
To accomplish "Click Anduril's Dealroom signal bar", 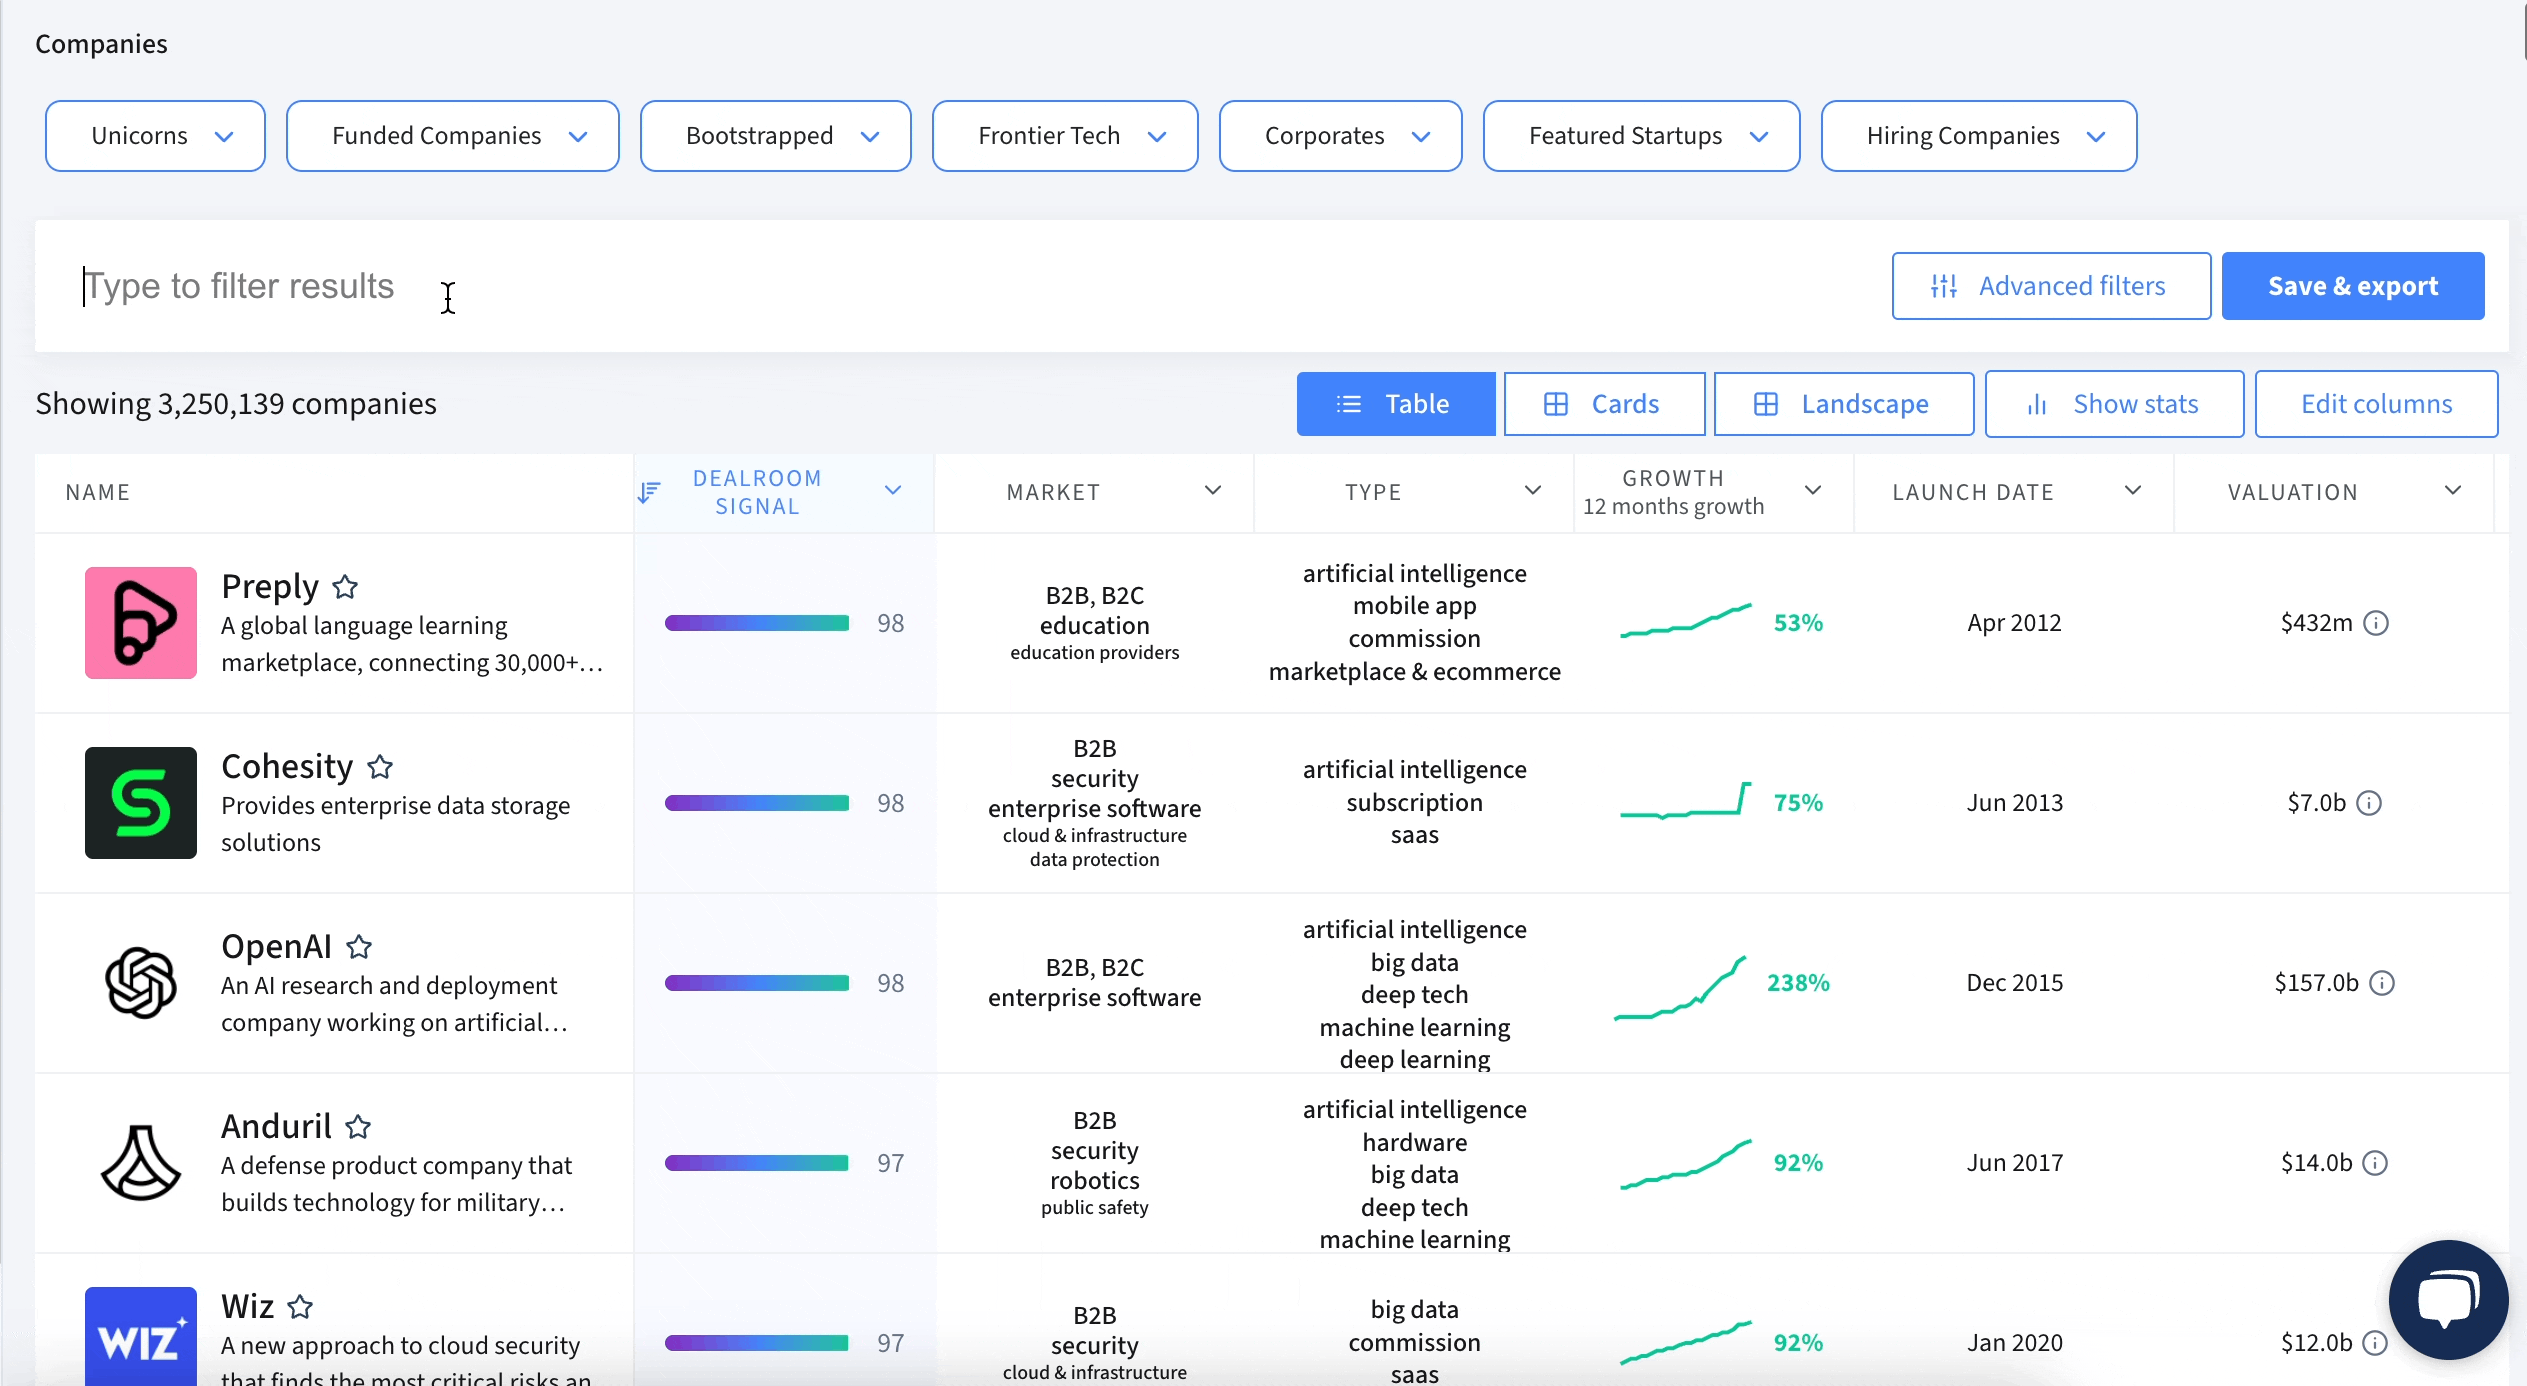I will 757,1163.
